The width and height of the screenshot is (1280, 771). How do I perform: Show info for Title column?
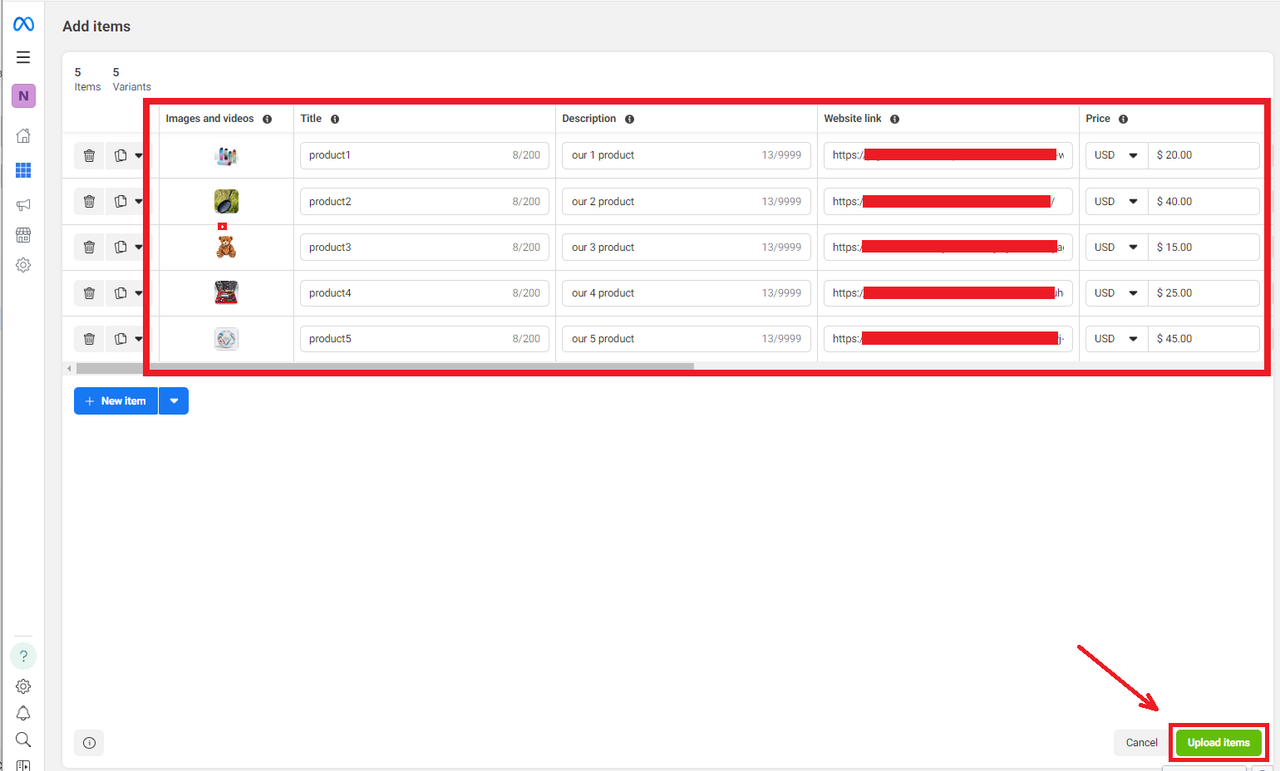[x=335, y=119]
